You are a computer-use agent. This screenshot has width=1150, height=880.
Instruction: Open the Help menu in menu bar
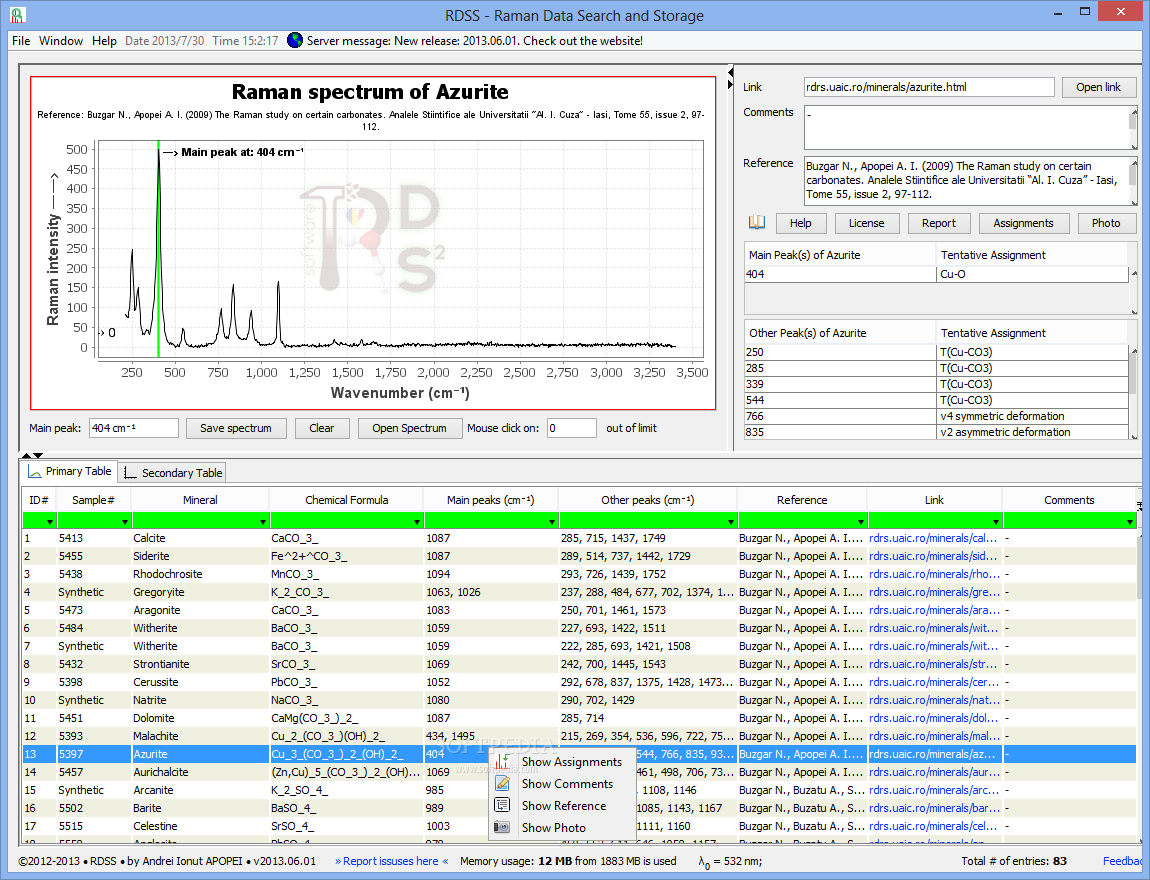[x=104, y=40]
